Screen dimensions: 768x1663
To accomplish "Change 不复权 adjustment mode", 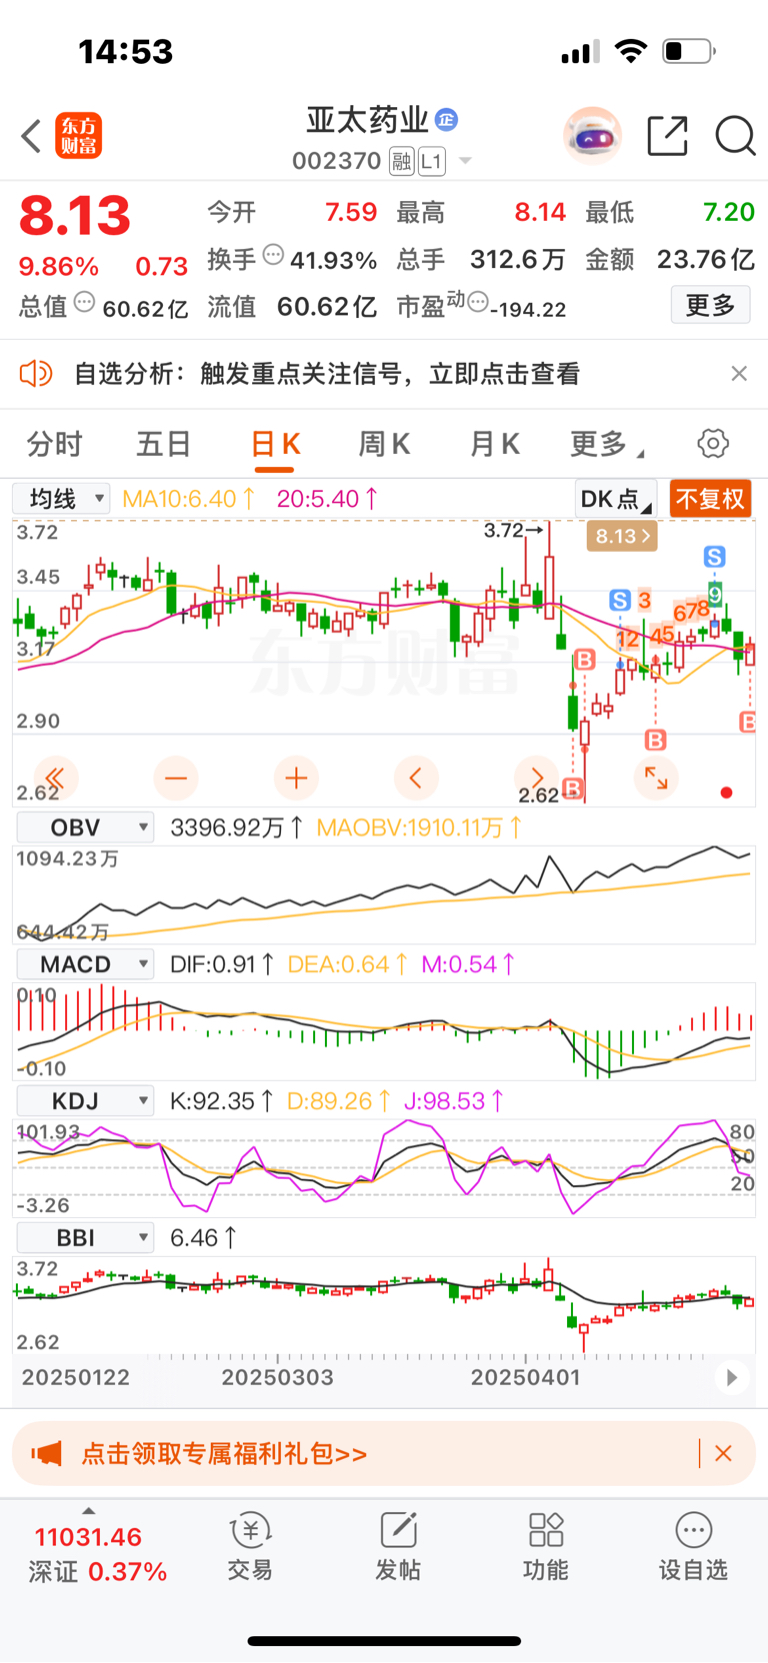I will click(710, 499).
